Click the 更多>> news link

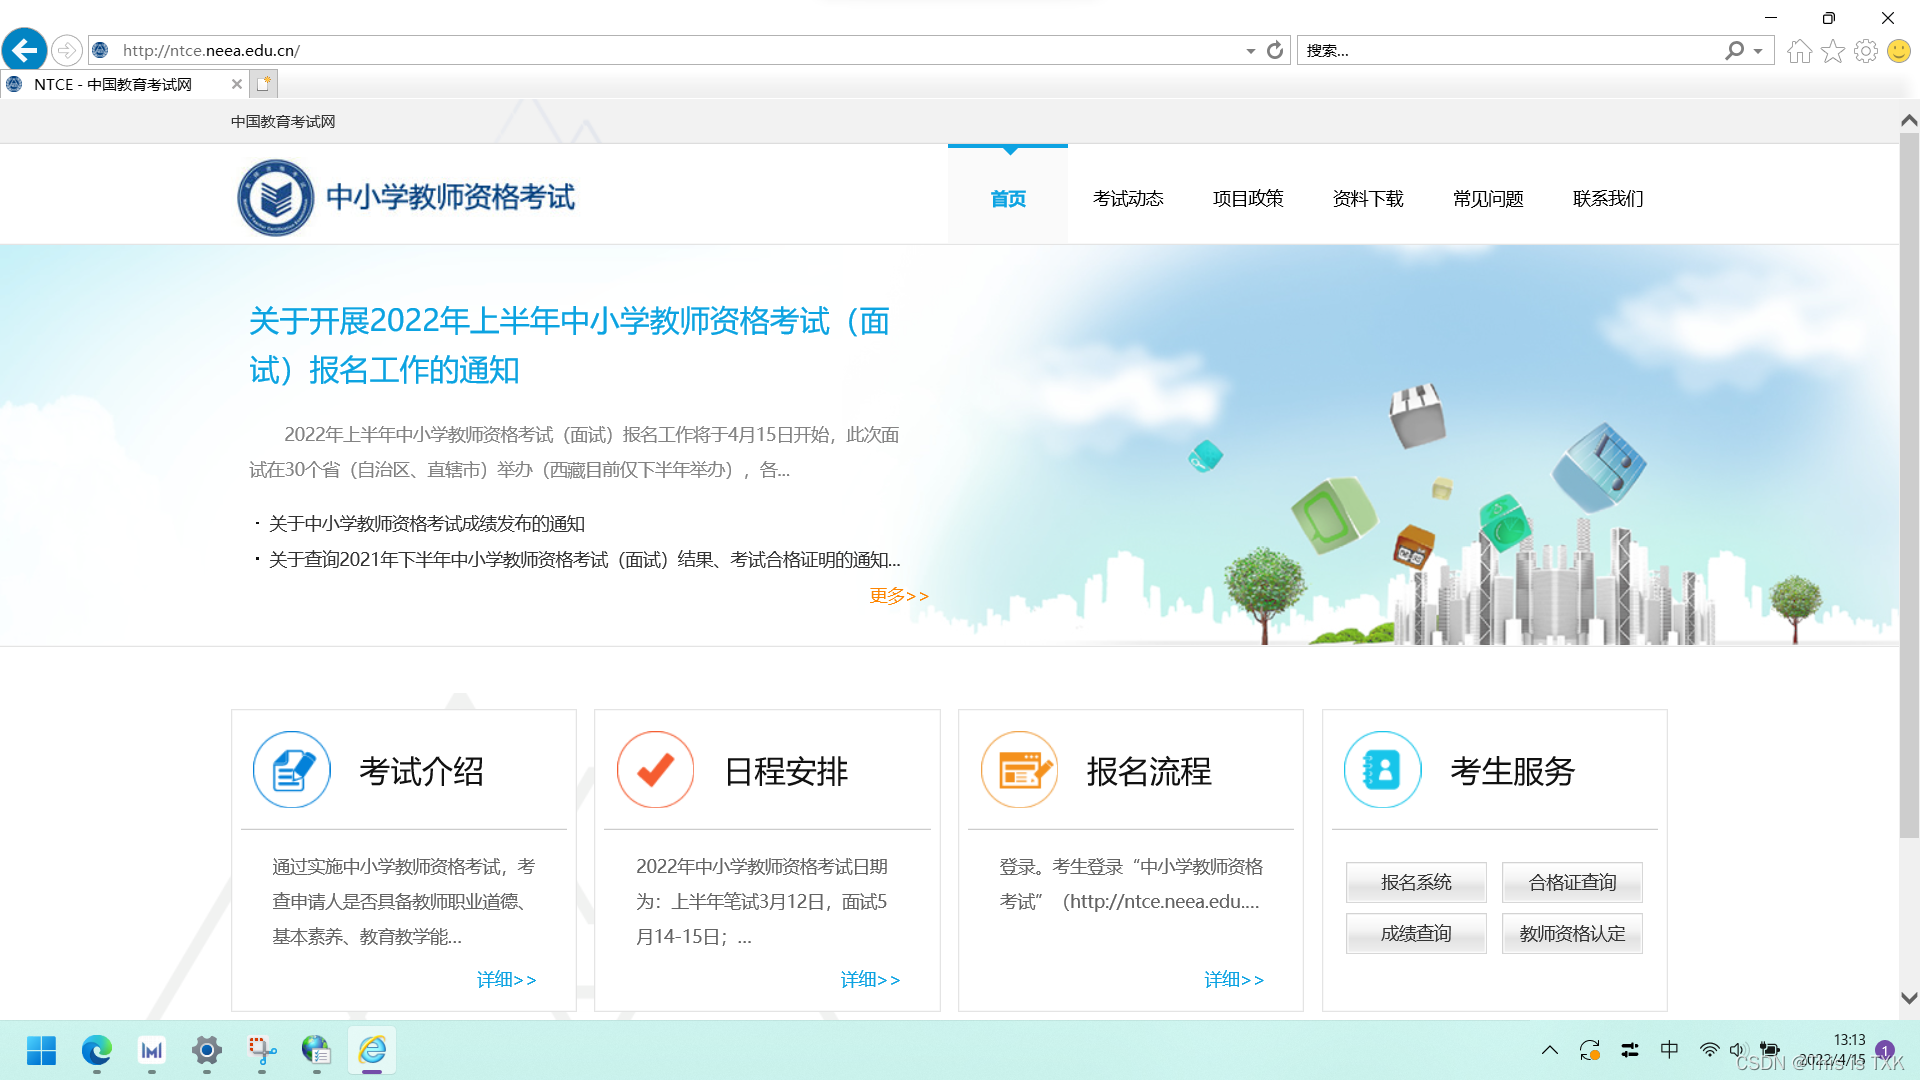coord(898,596)
